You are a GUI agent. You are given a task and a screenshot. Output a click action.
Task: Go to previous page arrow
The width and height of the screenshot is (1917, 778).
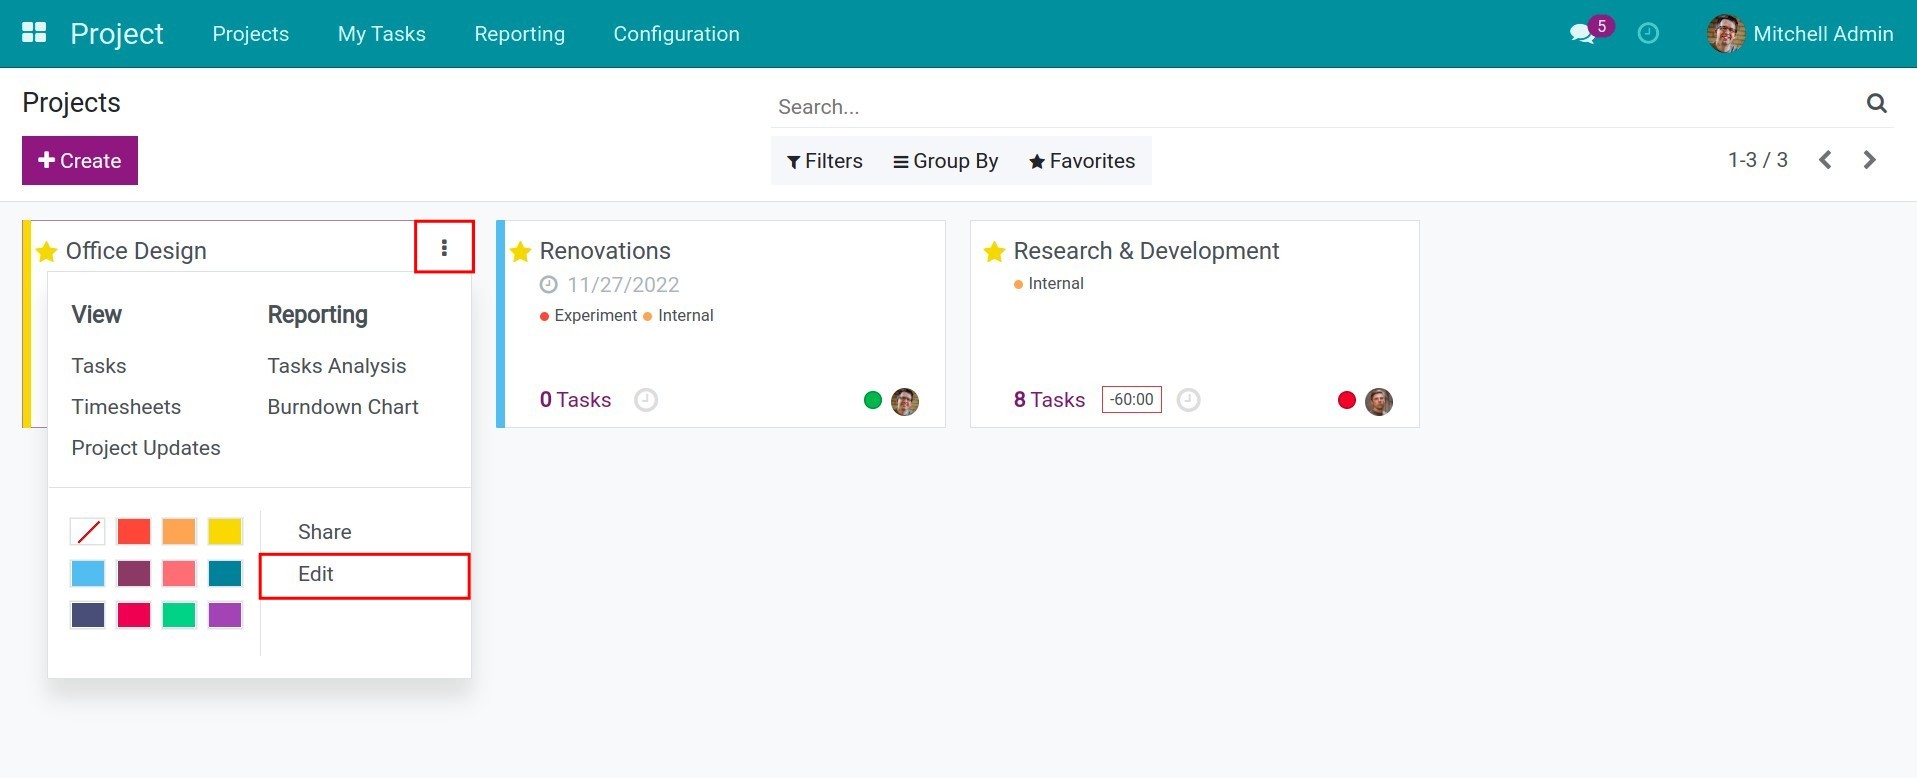pyautogui.click(x=1825, y=160)
